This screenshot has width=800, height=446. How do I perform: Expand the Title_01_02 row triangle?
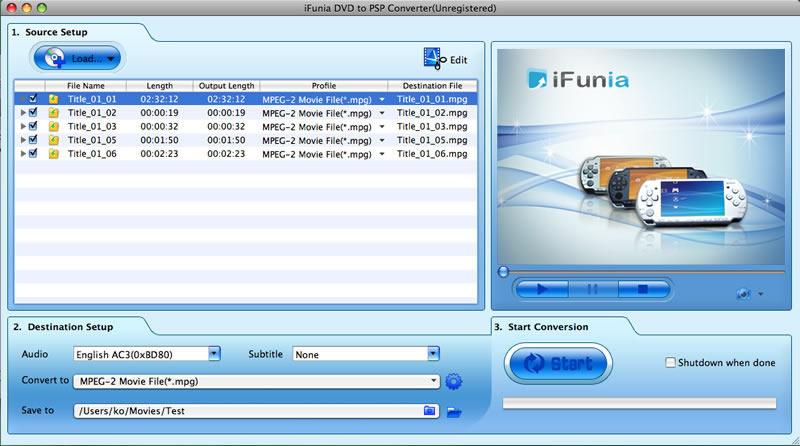[x=23, y=113]
